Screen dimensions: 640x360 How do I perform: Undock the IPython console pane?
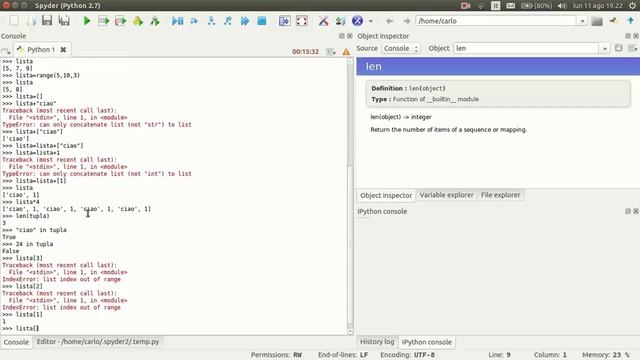coord(628,211)
